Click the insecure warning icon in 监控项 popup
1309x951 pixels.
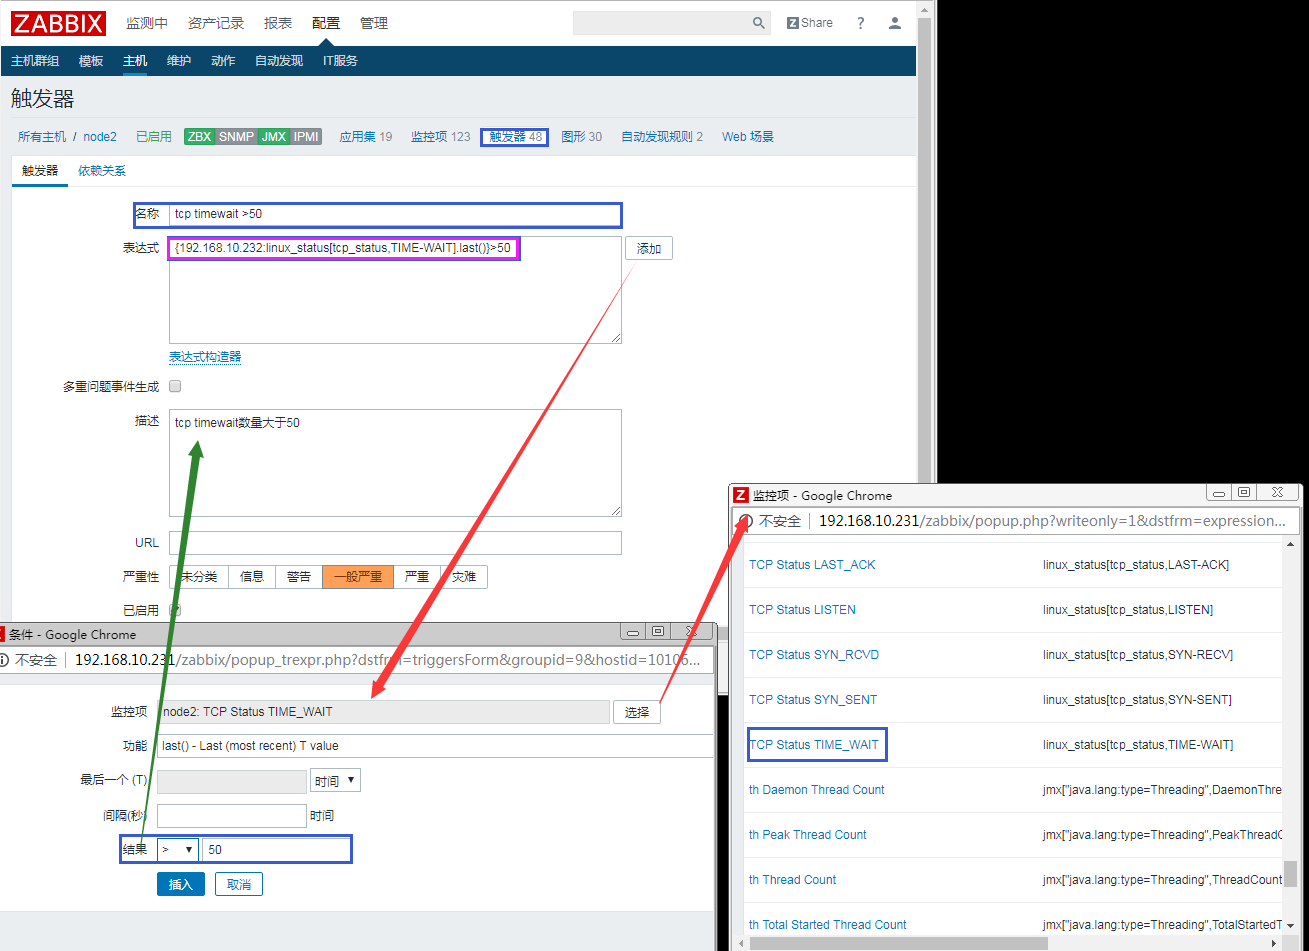(x=745, y=521)
